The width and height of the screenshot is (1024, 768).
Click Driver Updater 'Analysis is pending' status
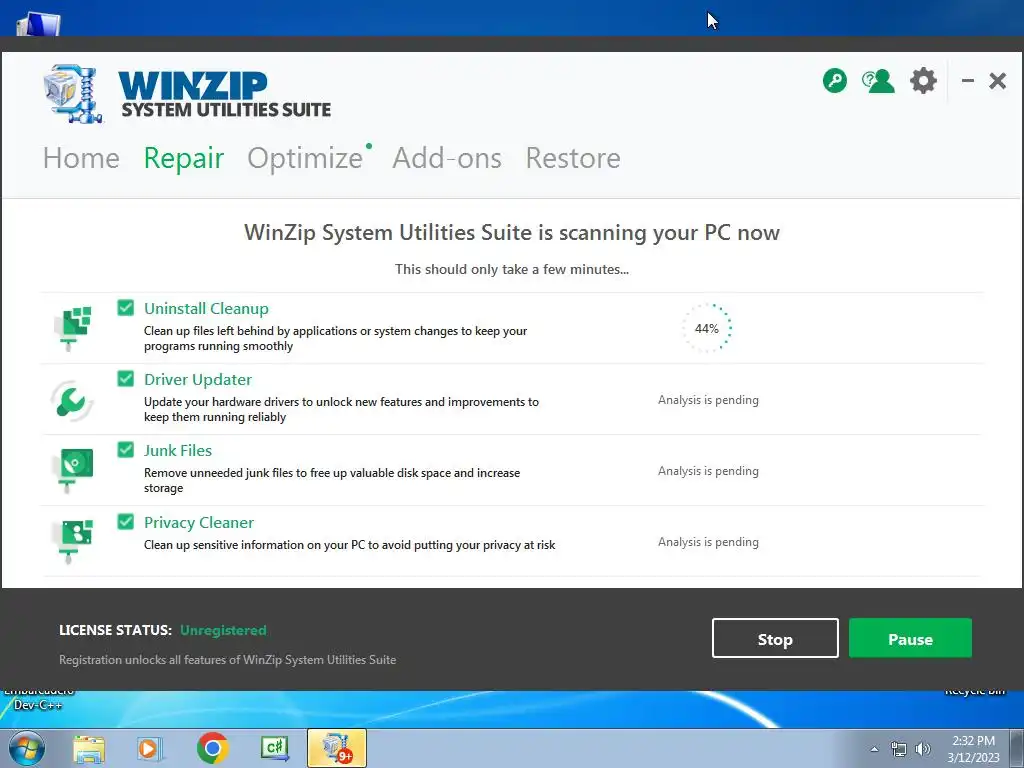click(x=708, y=400)
